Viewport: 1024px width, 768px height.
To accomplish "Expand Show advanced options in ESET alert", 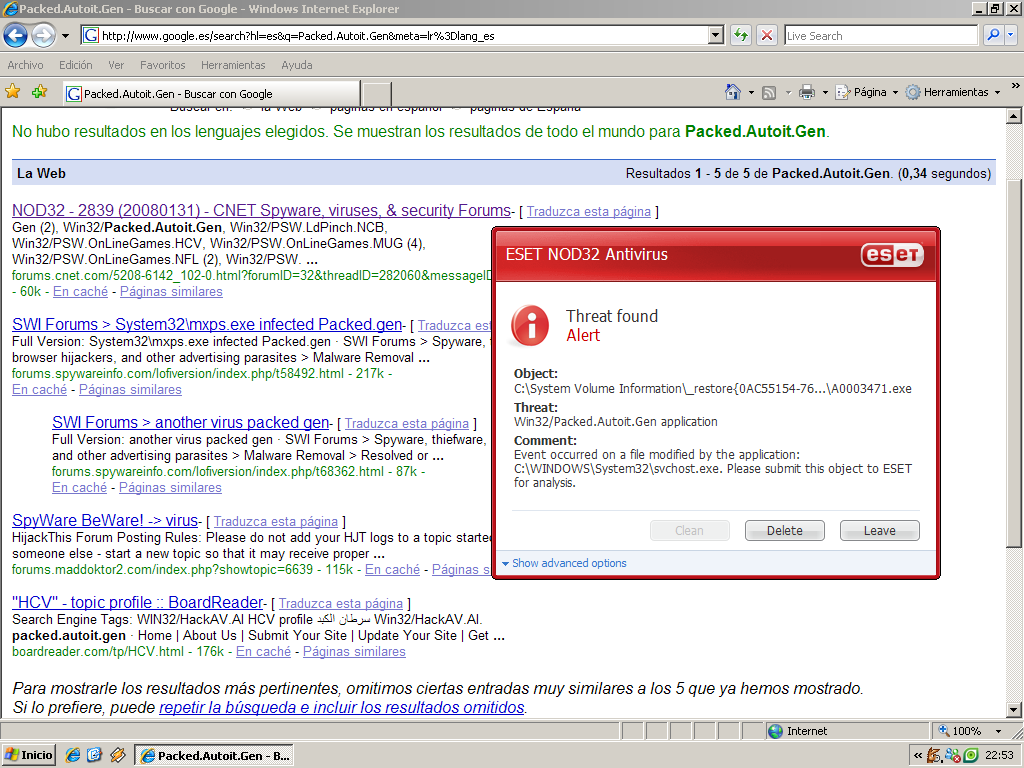I will [x=565, y=563].
